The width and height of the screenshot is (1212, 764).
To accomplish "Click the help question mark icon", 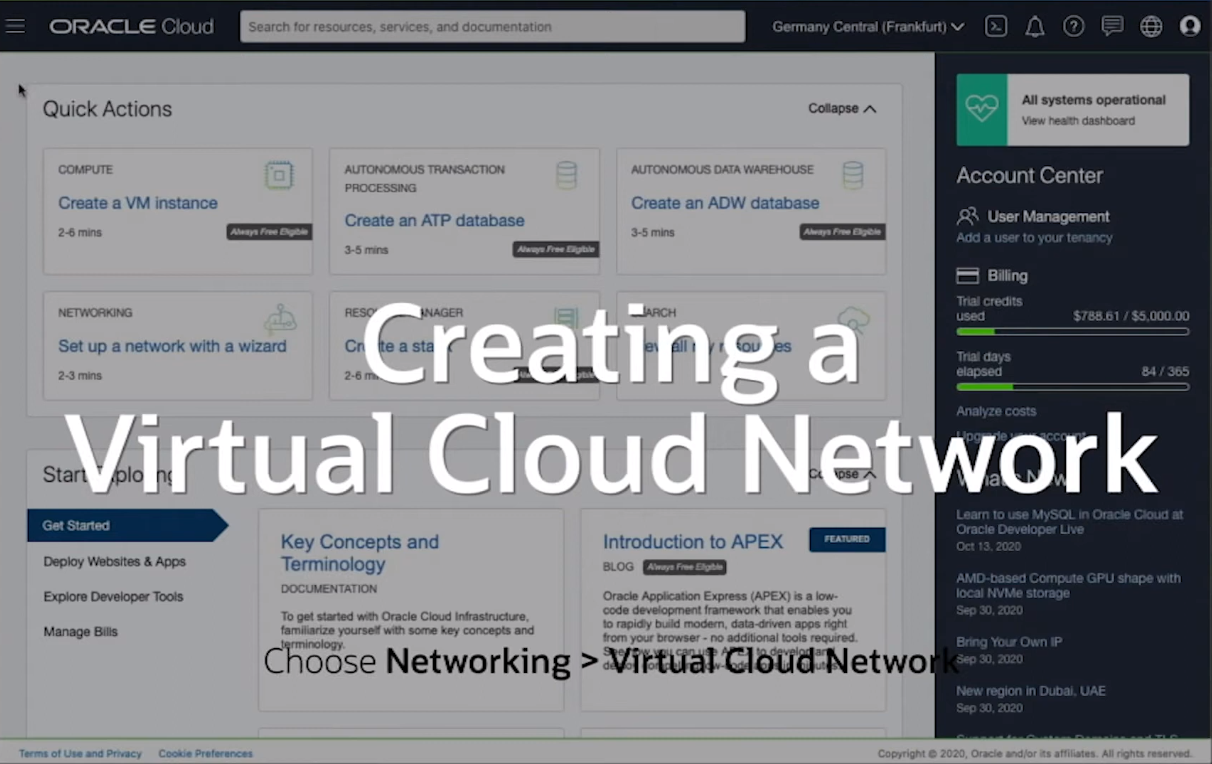I will [x=1073, y=26].
